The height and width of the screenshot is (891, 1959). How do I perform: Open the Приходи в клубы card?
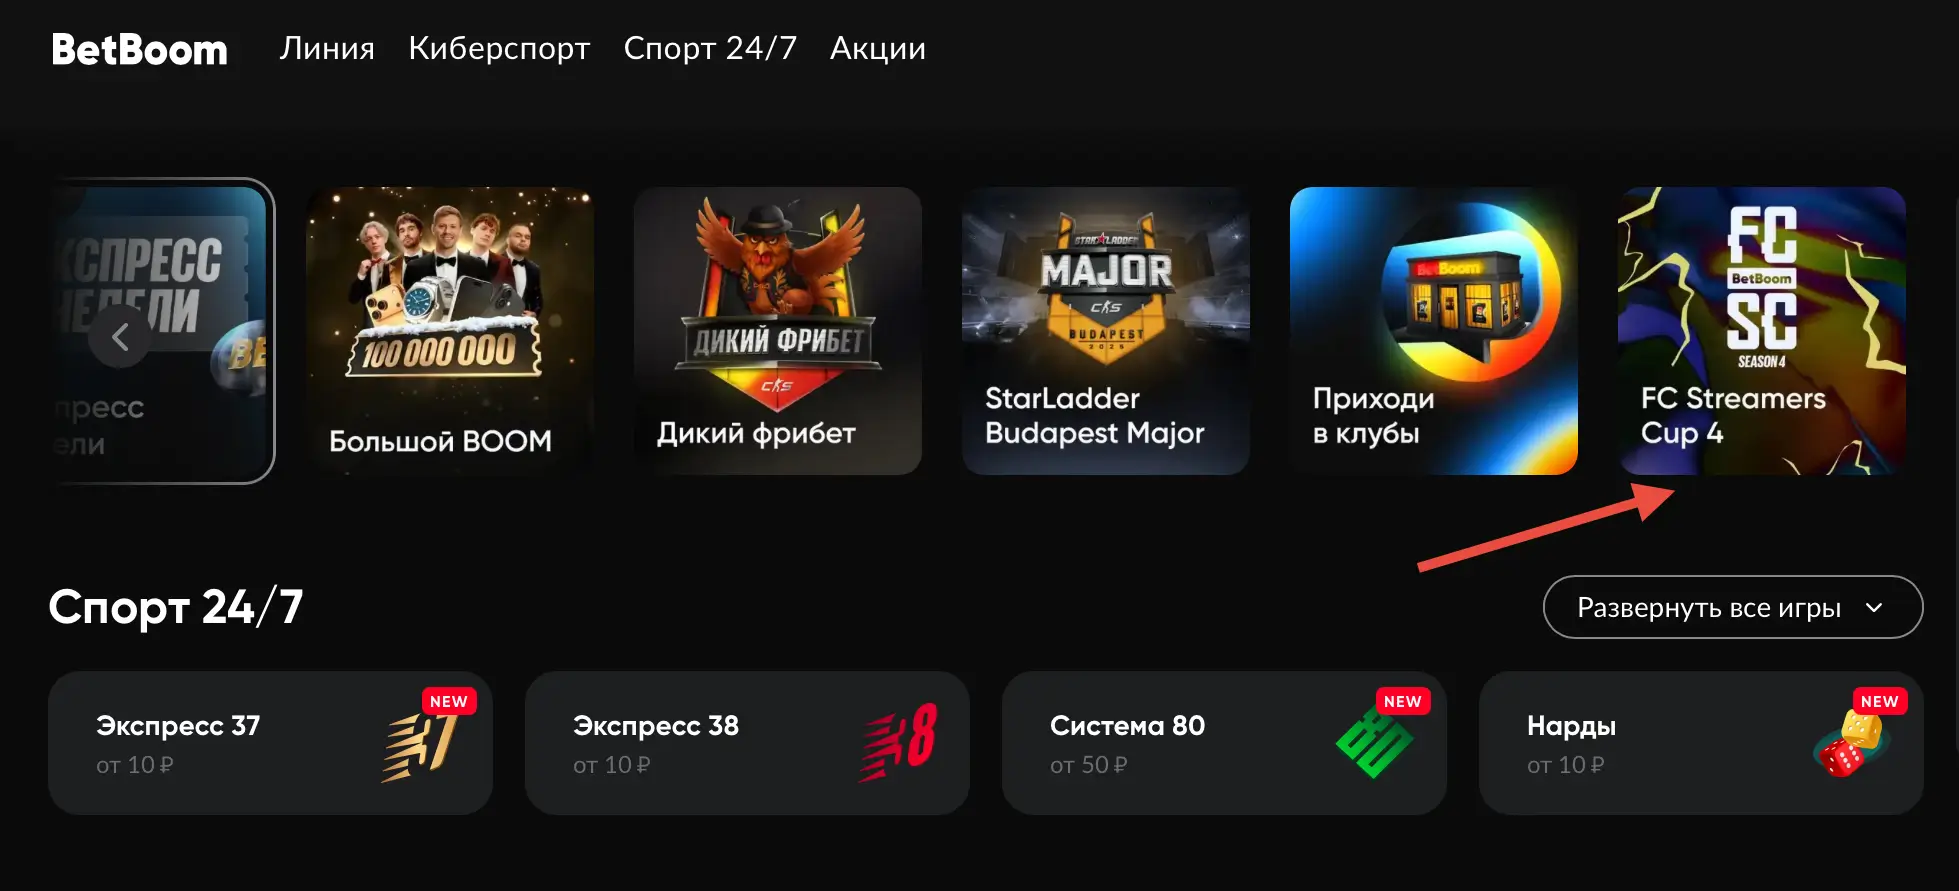click(x=1434, y=331)
